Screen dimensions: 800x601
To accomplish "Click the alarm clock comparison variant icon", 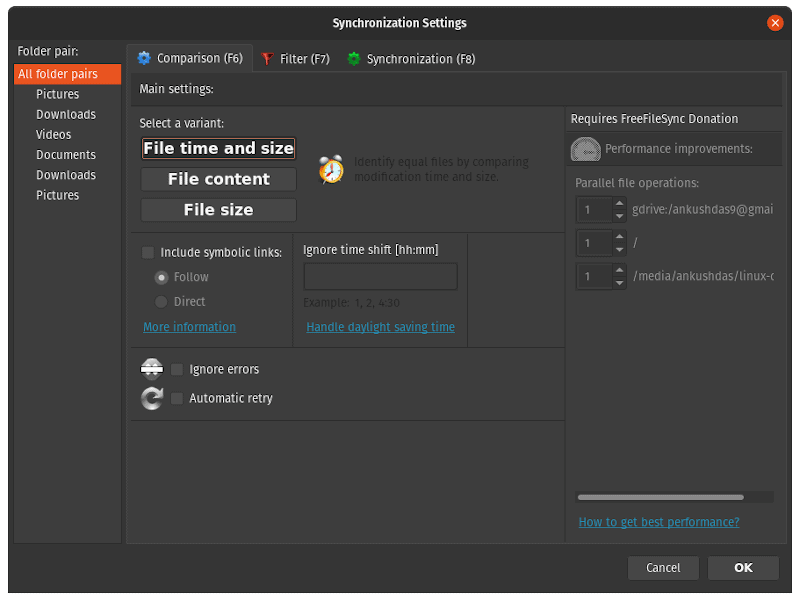I will click(x=329, y=168).
